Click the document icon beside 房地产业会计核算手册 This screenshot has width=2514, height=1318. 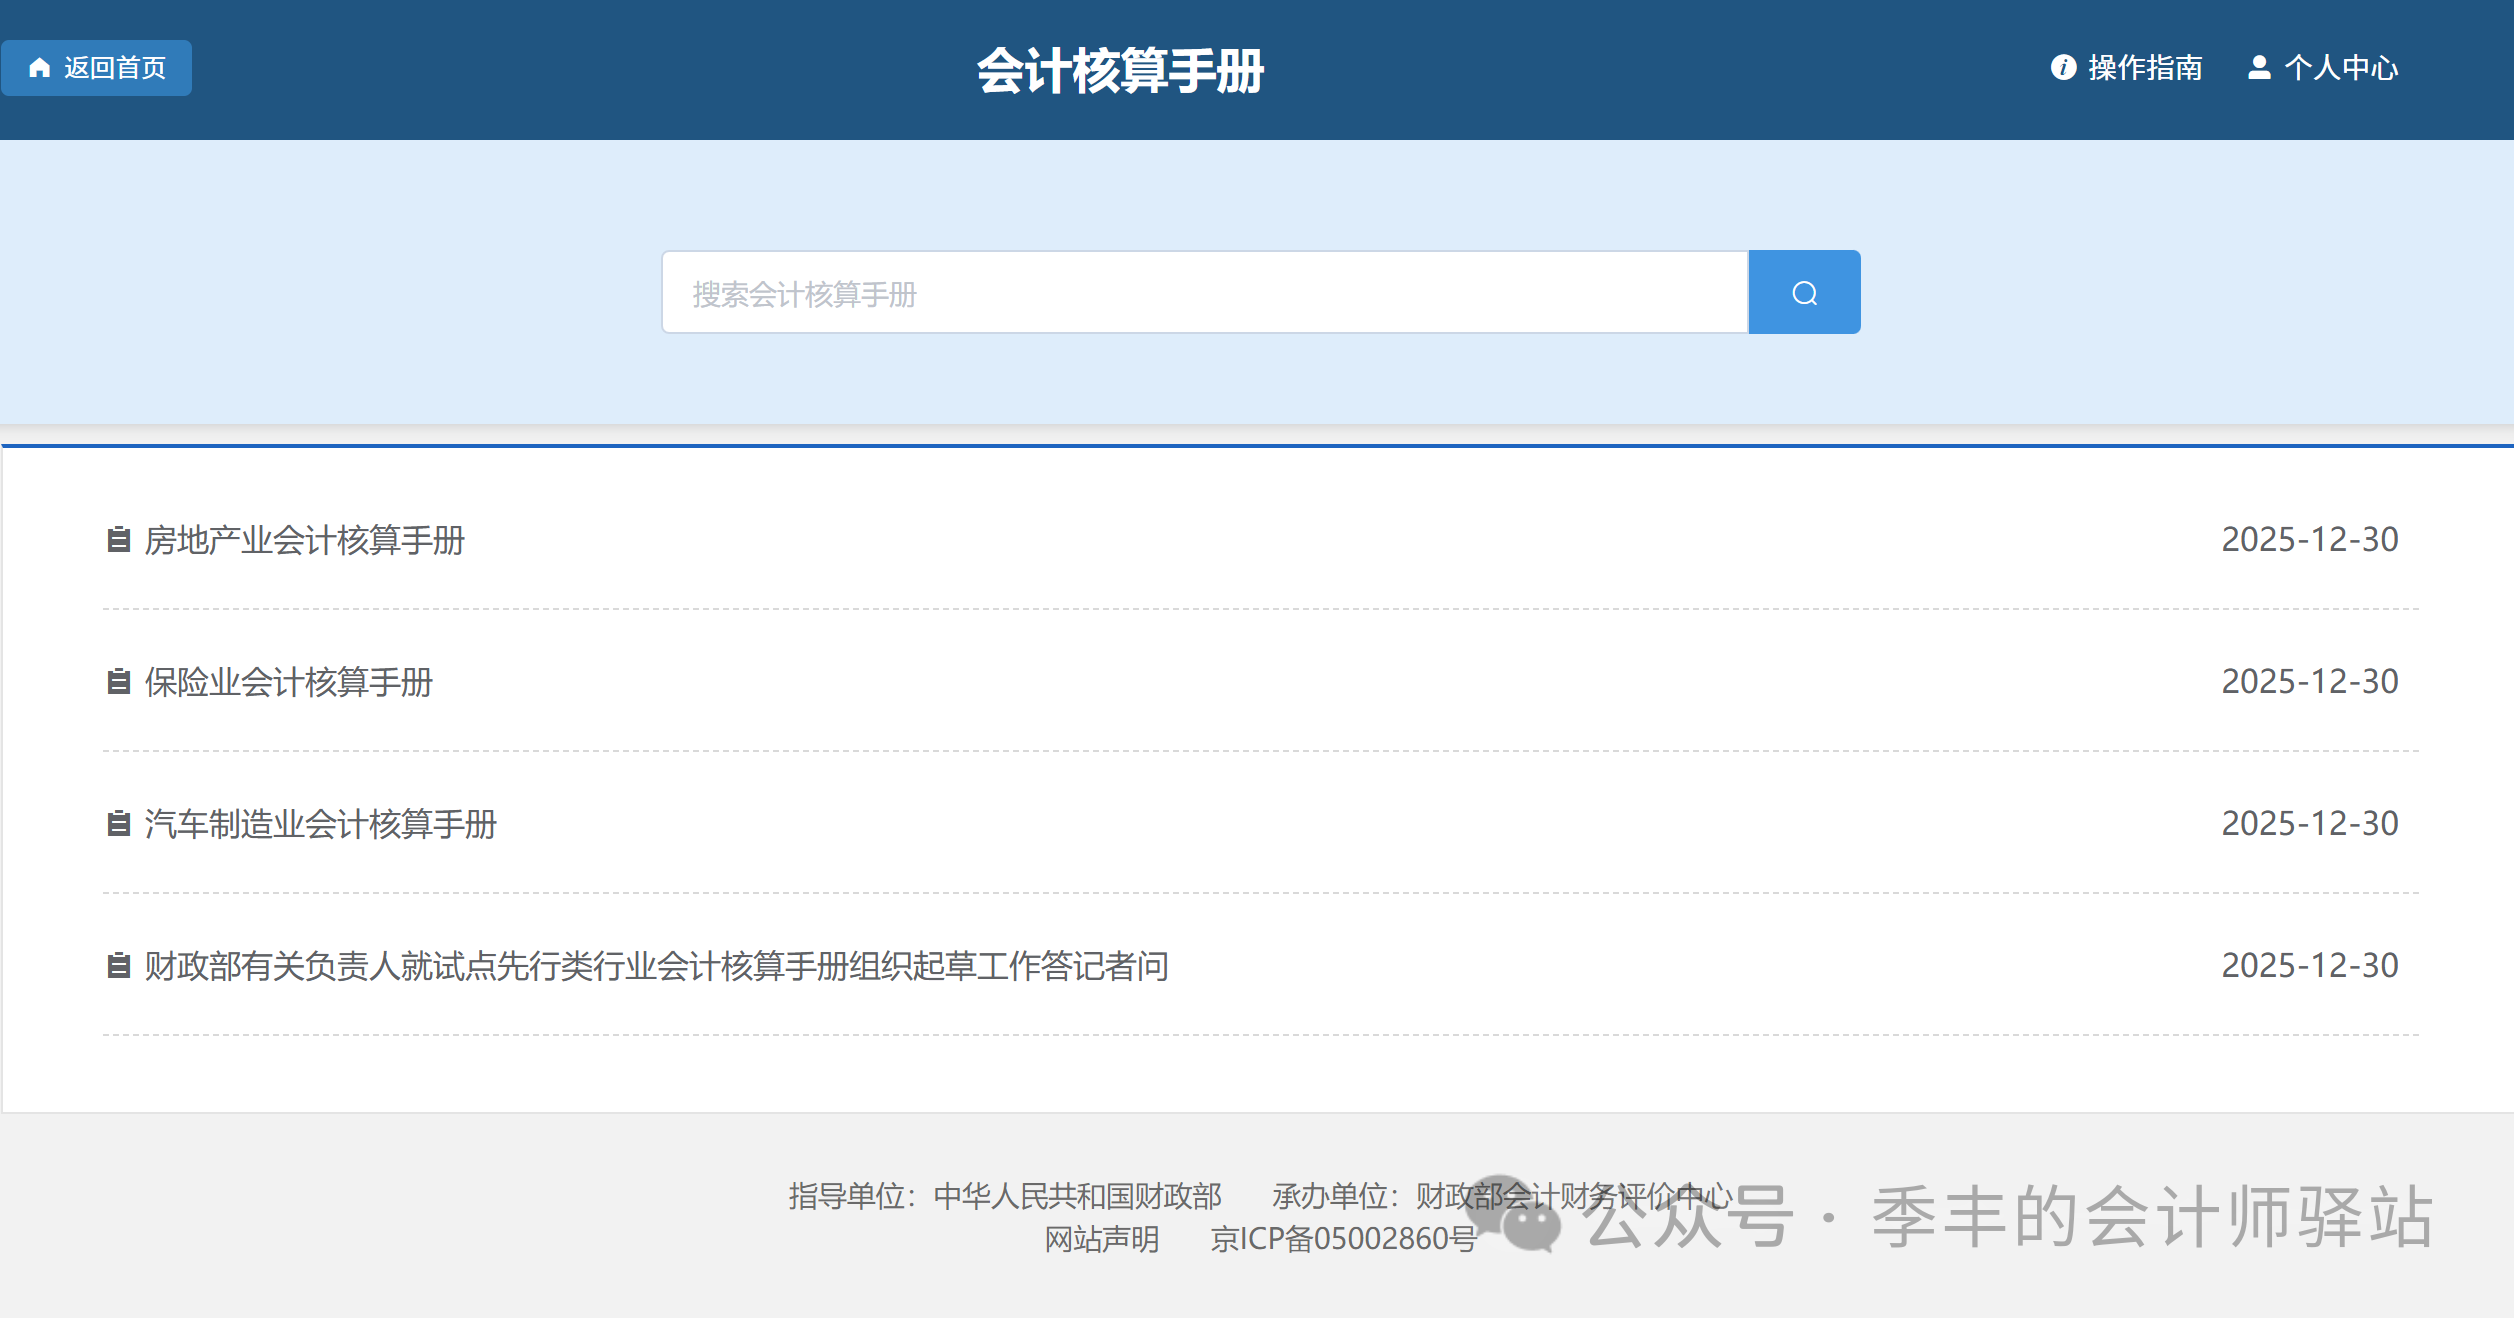[119, 540]
